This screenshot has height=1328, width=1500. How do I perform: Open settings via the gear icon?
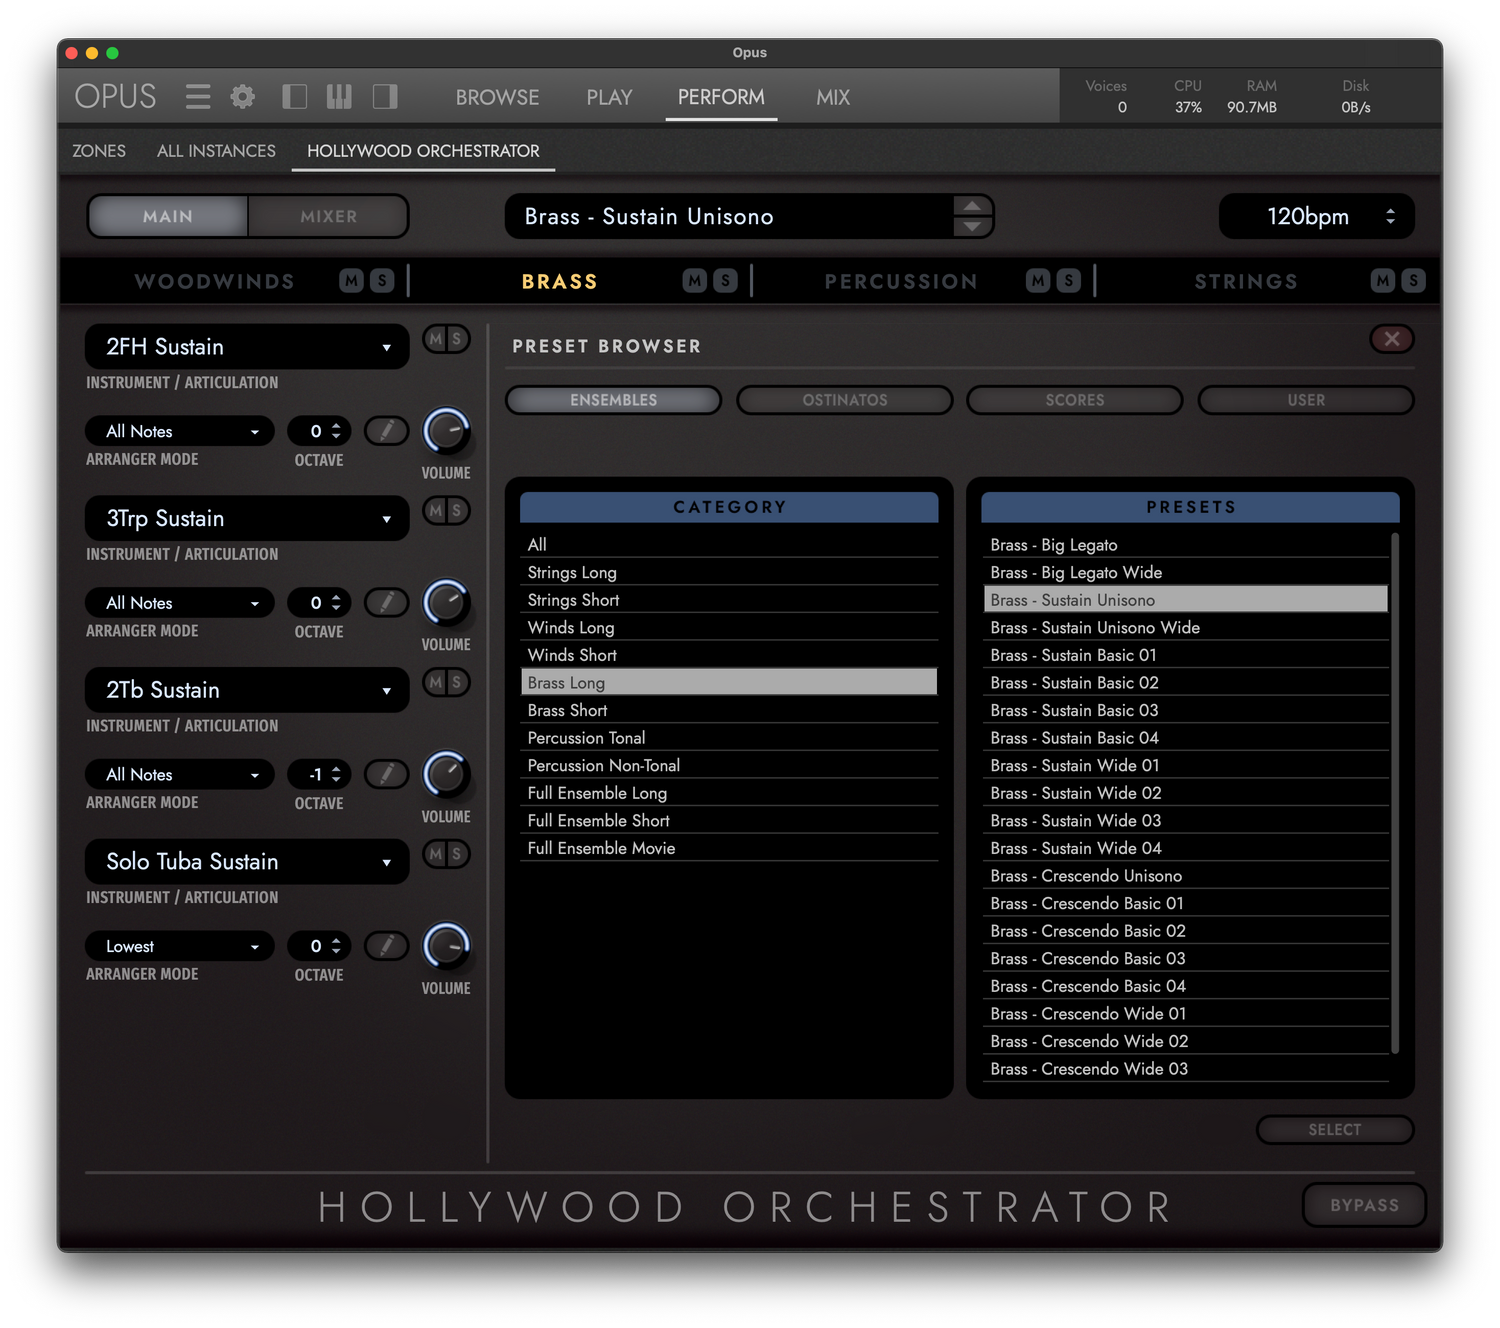coord(242,97)
